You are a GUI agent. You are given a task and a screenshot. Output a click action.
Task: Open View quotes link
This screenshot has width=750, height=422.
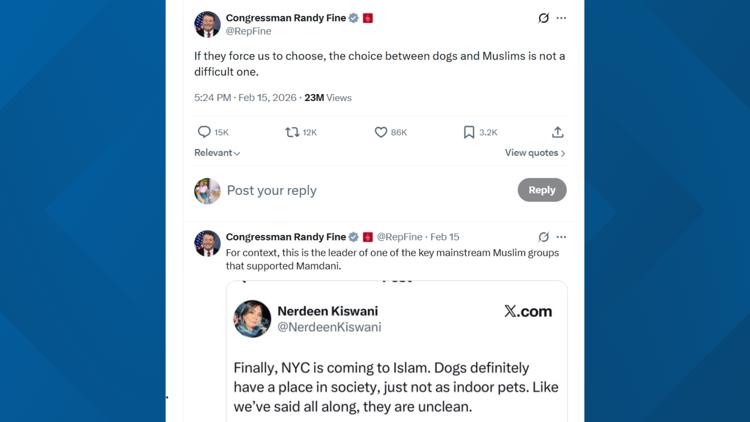535,153
